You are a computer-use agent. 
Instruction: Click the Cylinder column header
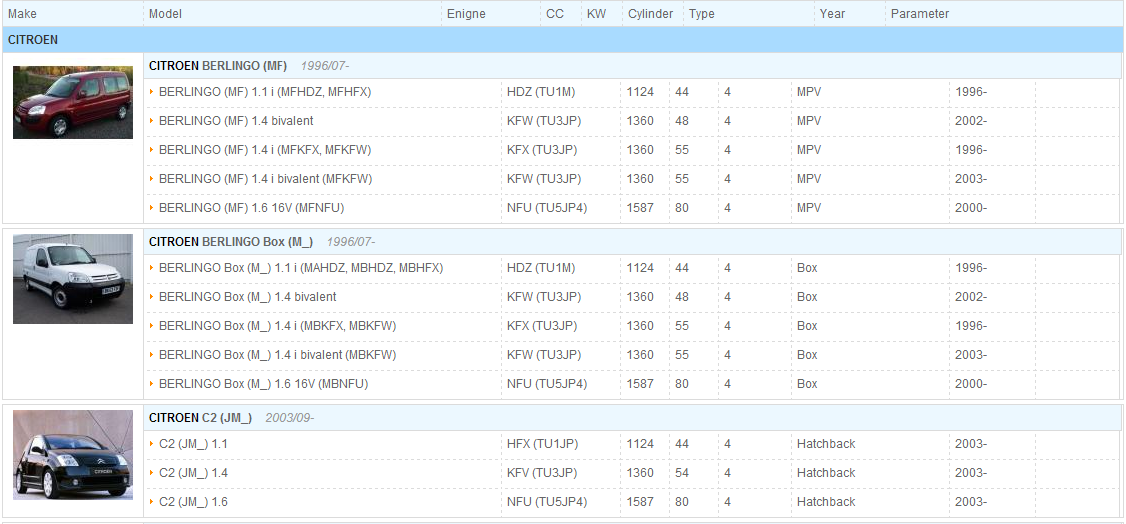tap(651, 14)
